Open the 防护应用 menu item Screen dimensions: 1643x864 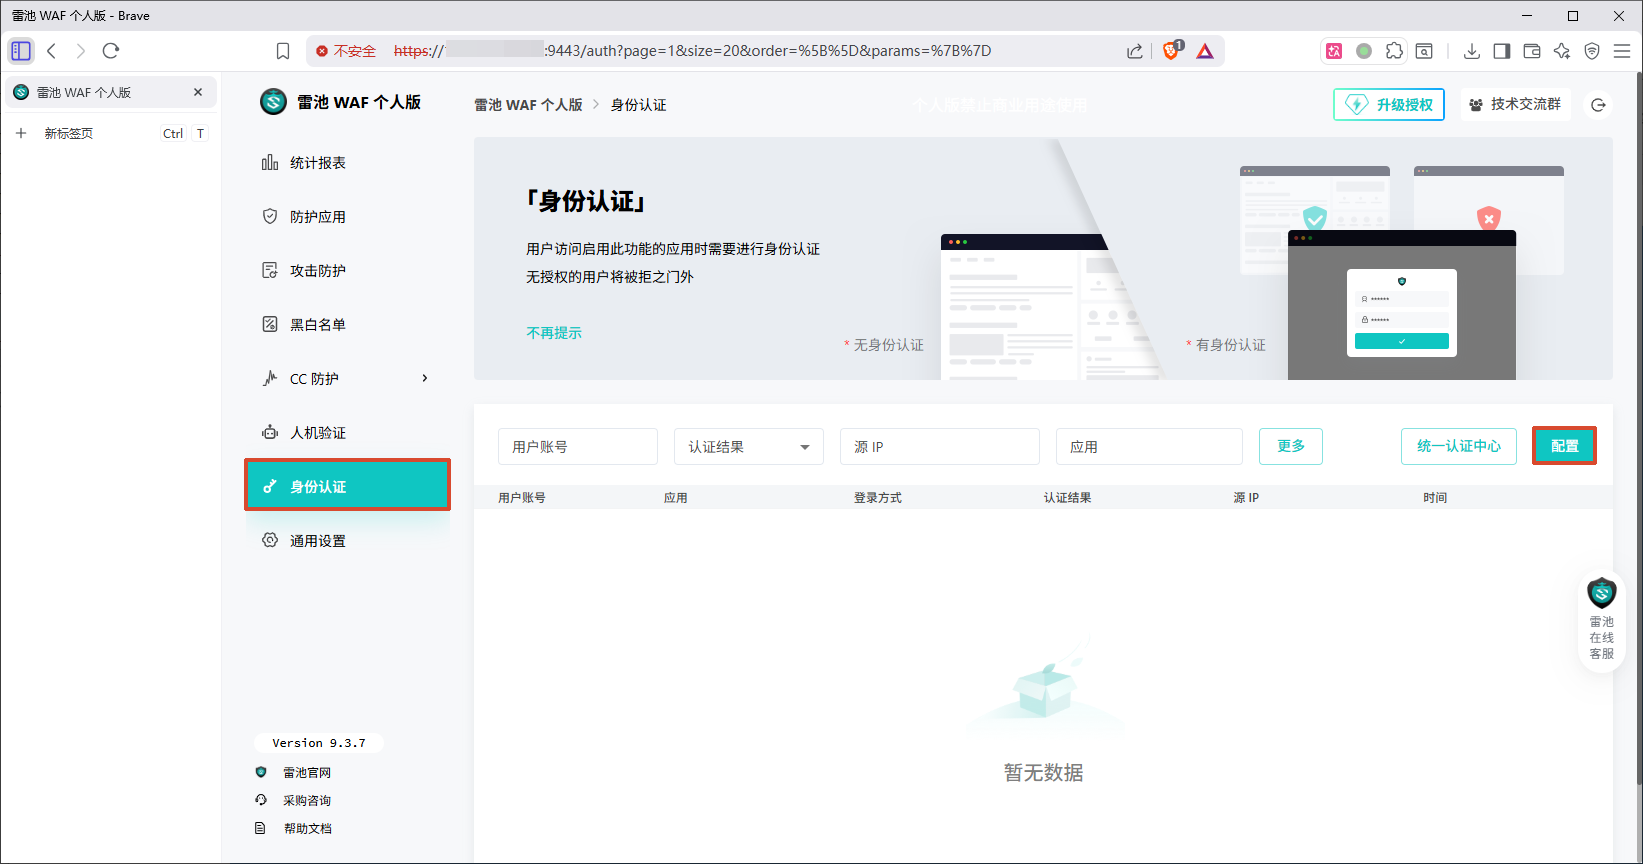347,217
